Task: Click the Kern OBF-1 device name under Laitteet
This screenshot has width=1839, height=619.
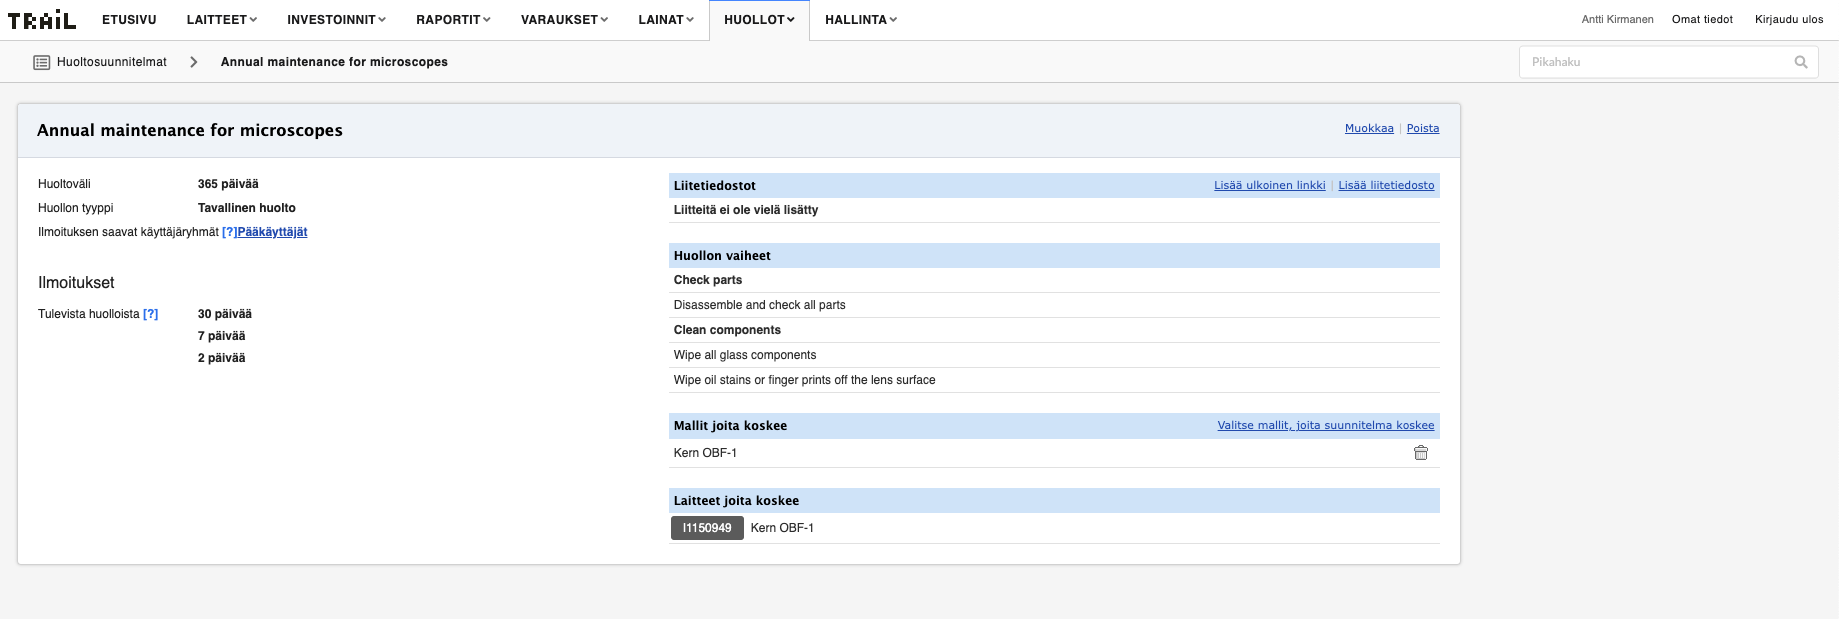Action: [782, 528]
